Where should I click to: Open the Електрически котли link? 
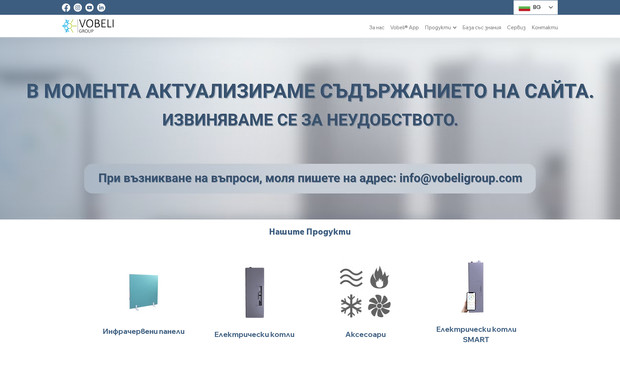pyautogui.click(x=255, y=334)
